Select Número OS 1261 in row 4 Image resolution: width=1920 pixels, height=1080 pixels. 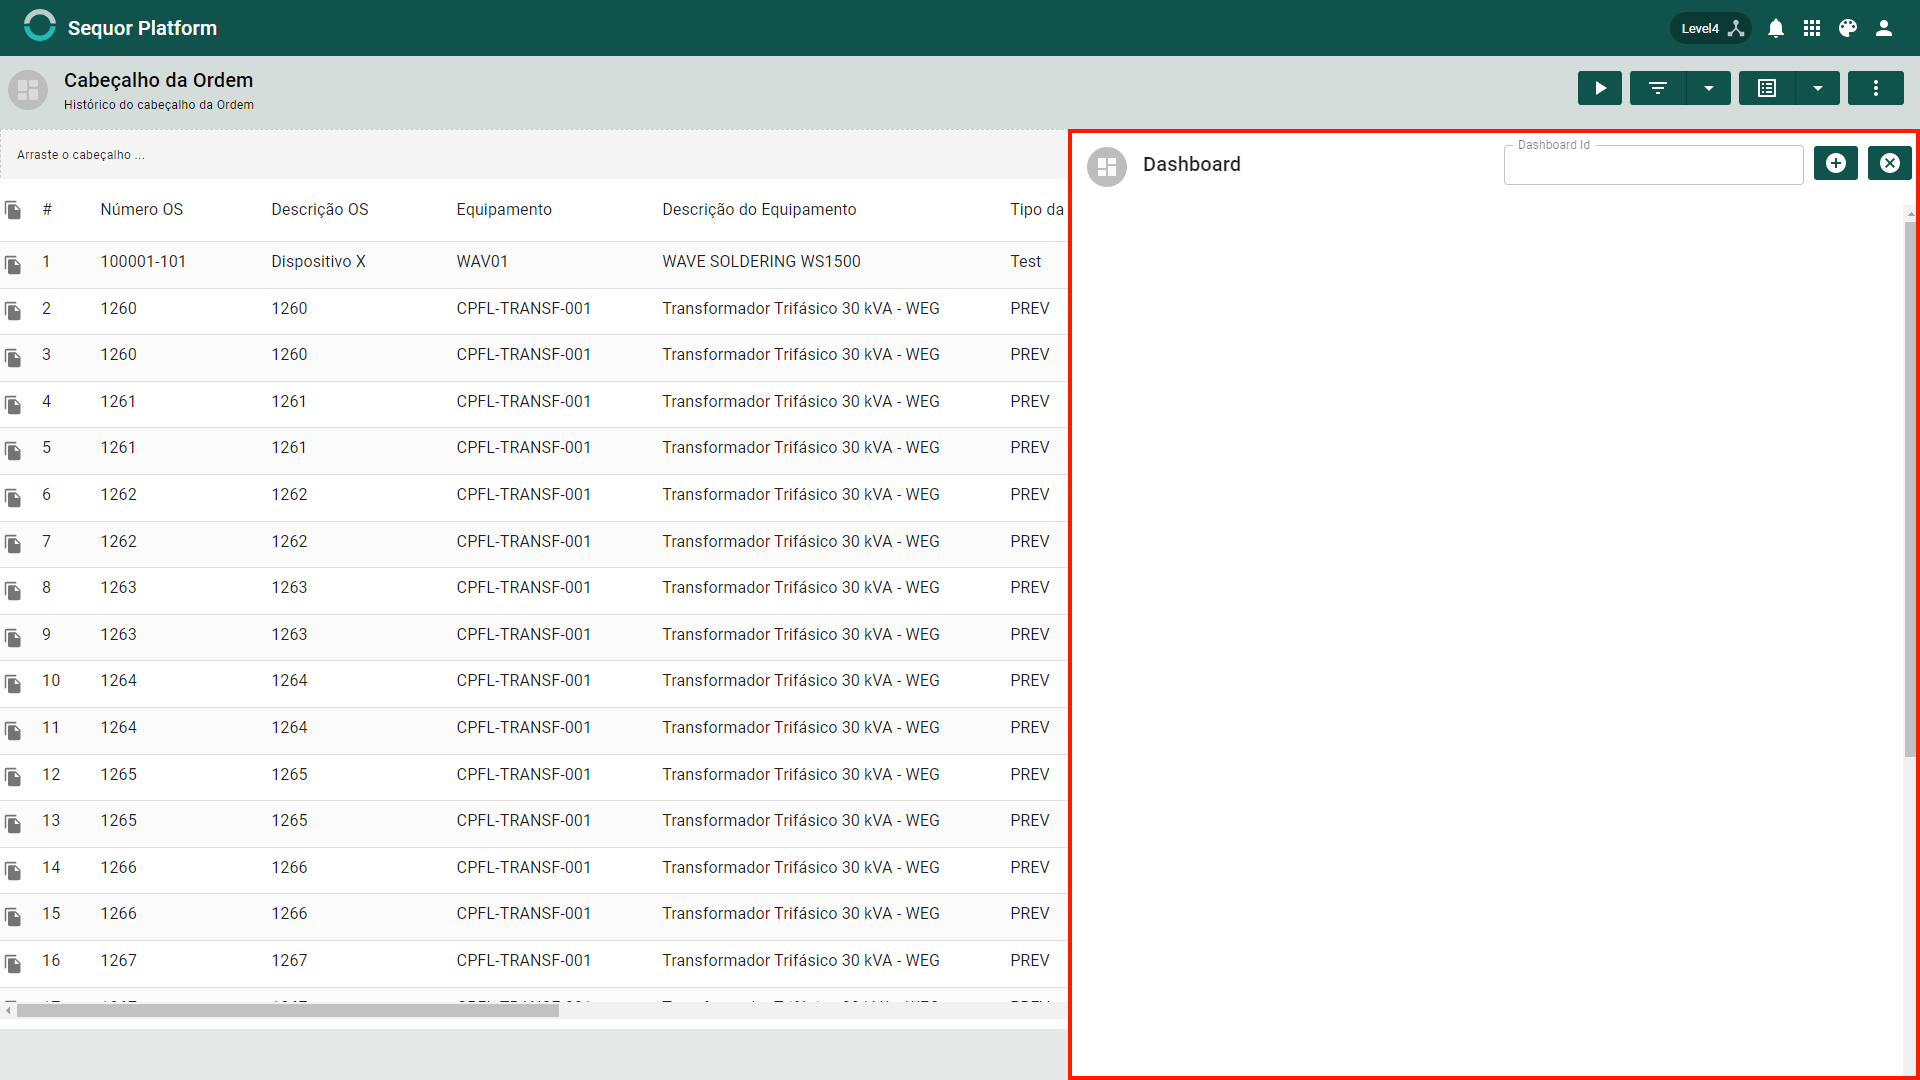coord(118,401)
